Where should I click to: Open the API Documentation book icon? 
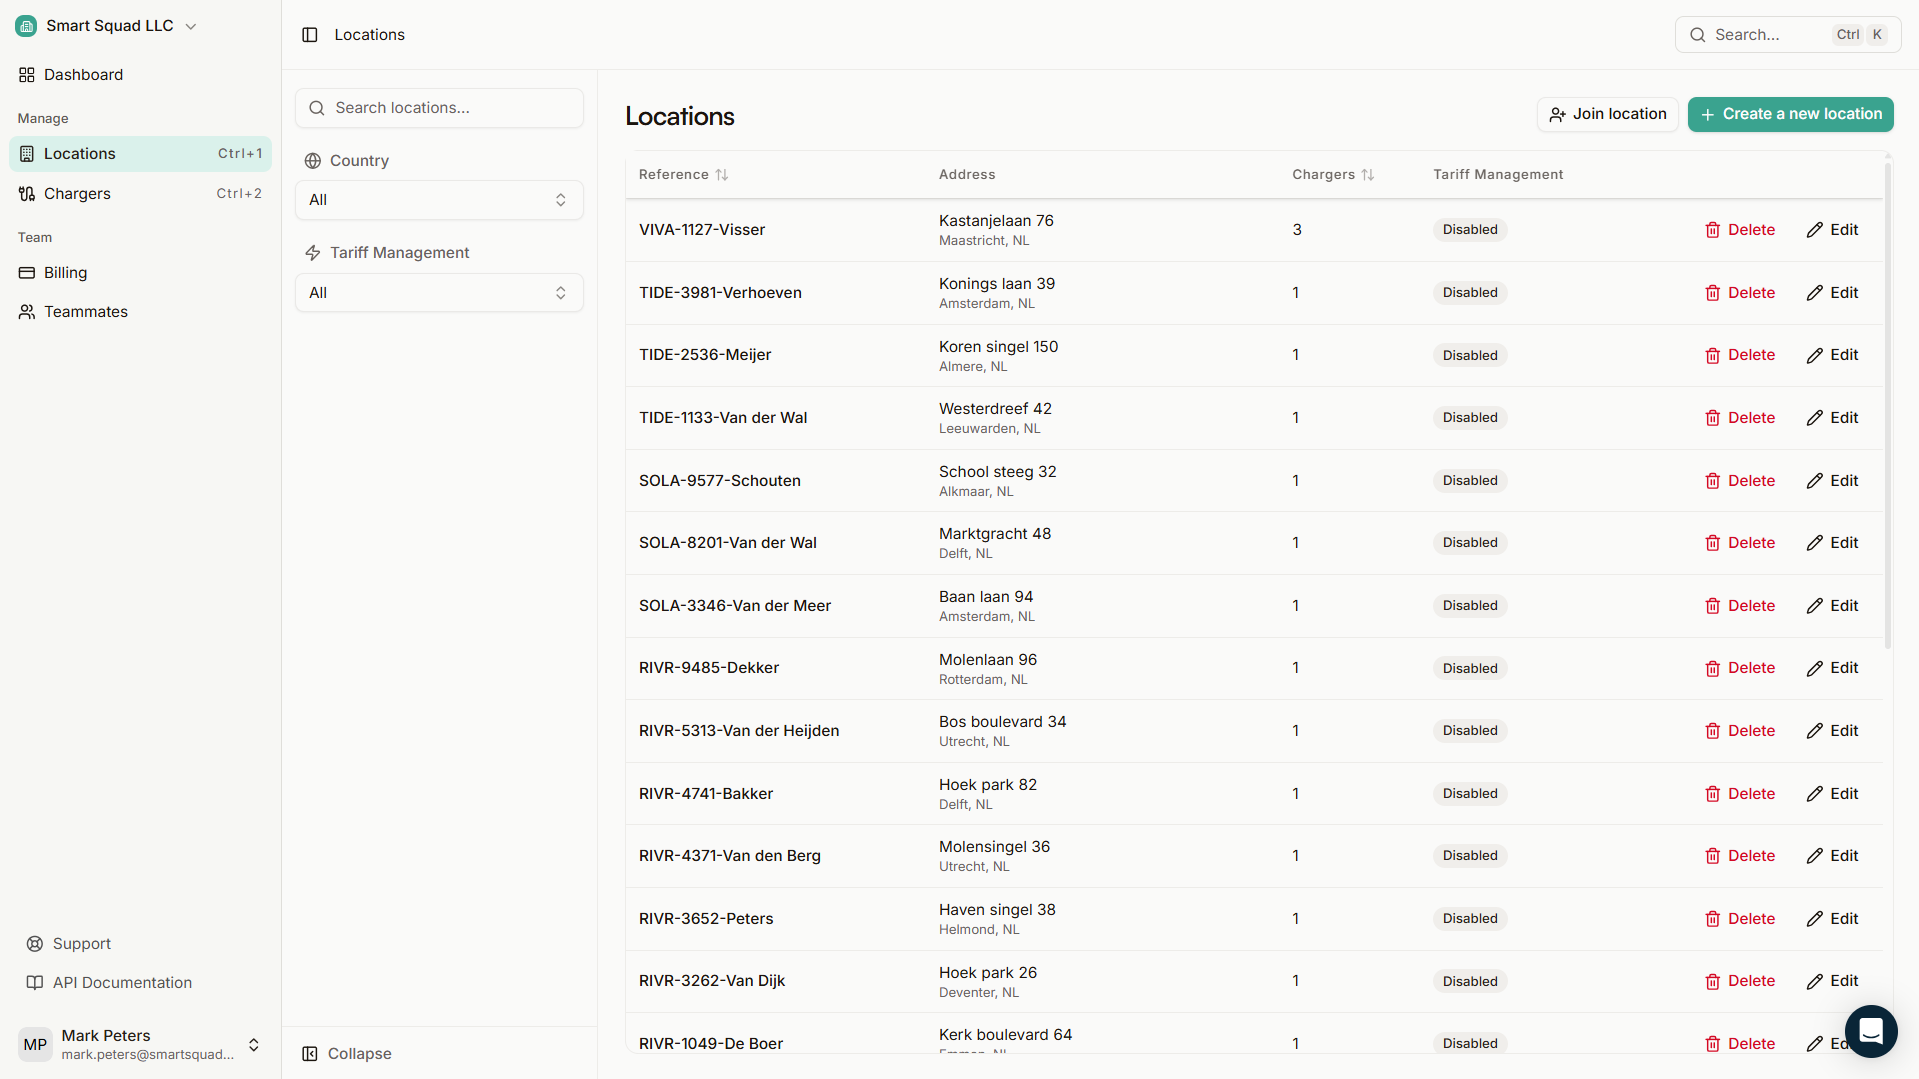click(34, 982)
